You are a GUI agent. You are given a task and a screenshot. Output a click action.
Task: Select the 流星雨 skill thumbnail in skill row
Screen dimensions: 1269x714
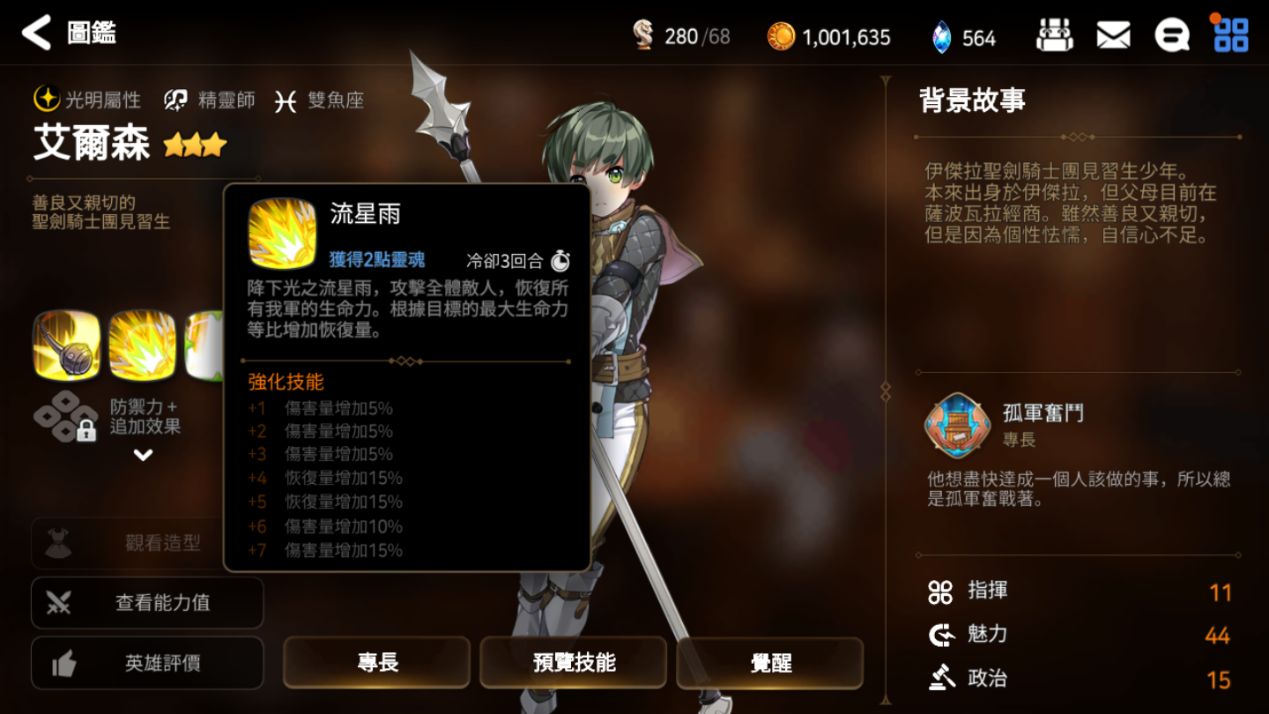(x=142, y=346)
